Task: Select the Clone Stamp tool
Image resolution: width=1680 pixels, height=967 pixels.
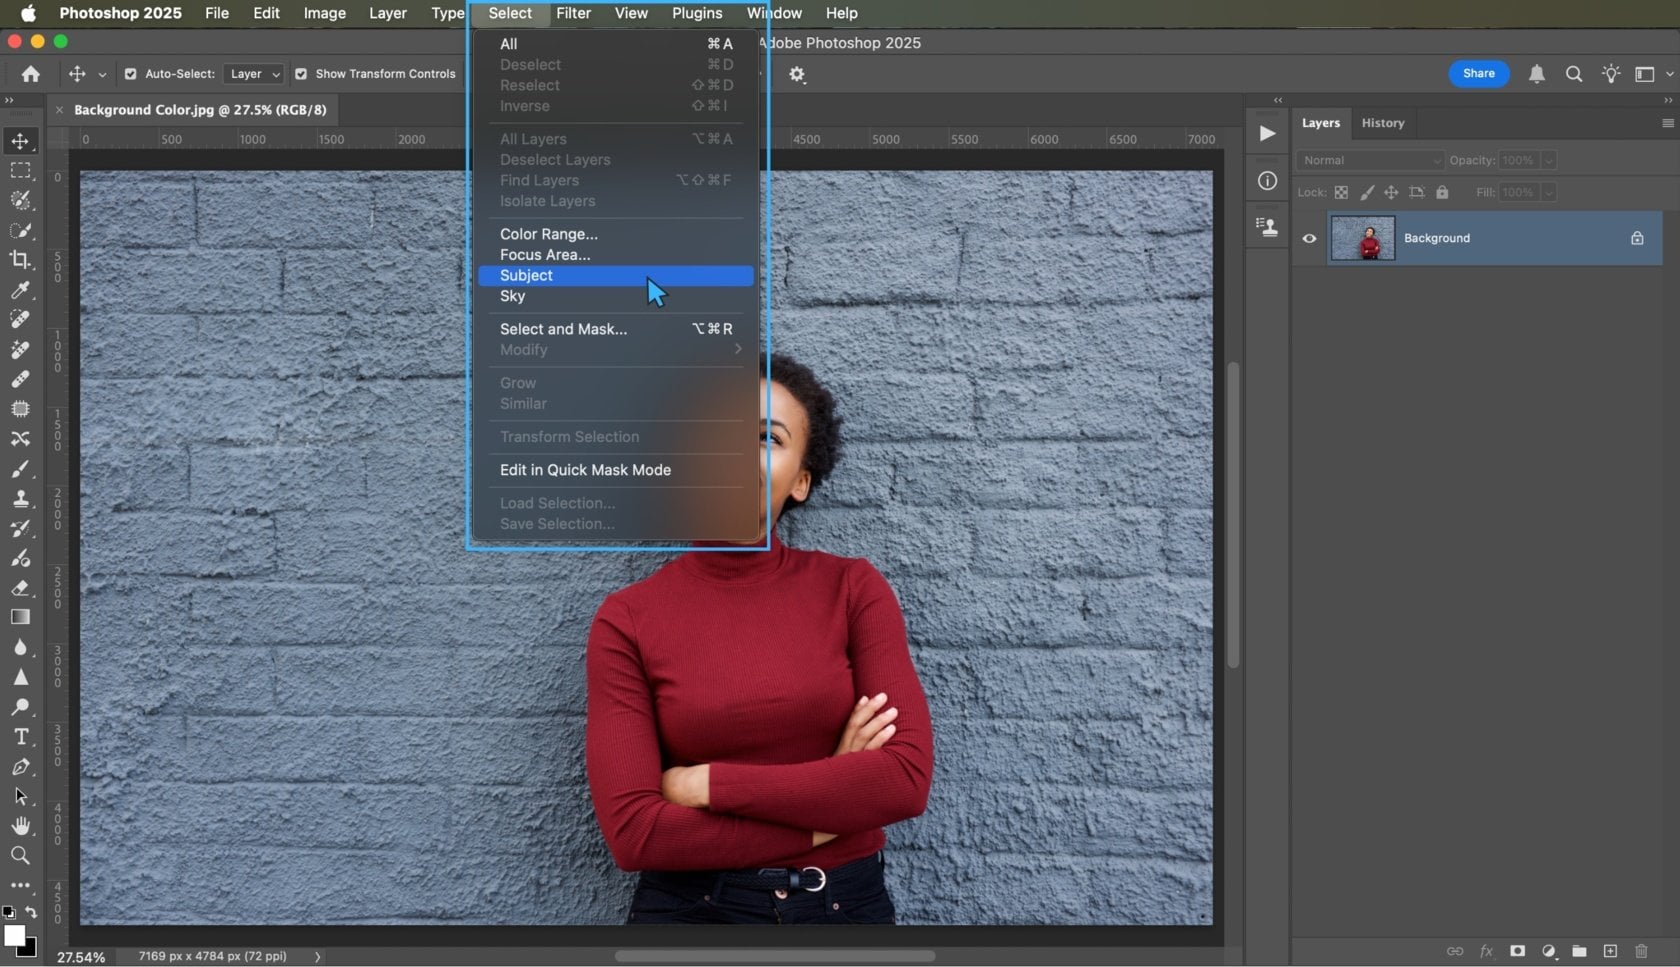Action: pos(21,499)
